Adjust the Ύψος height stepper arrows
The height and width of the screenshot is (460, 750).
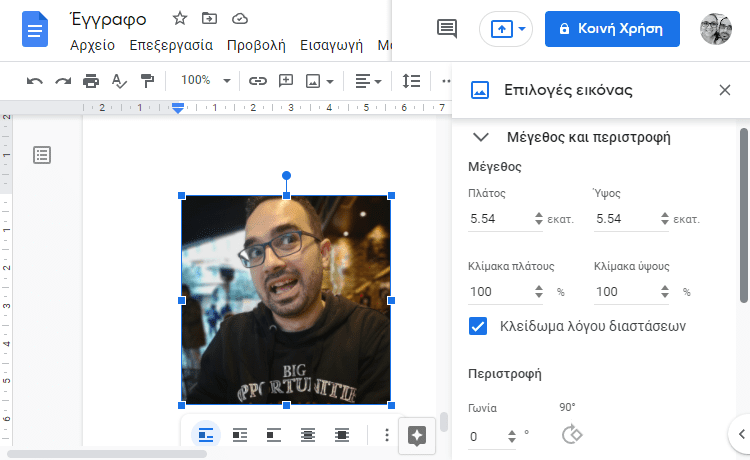[x=665, y=219]
